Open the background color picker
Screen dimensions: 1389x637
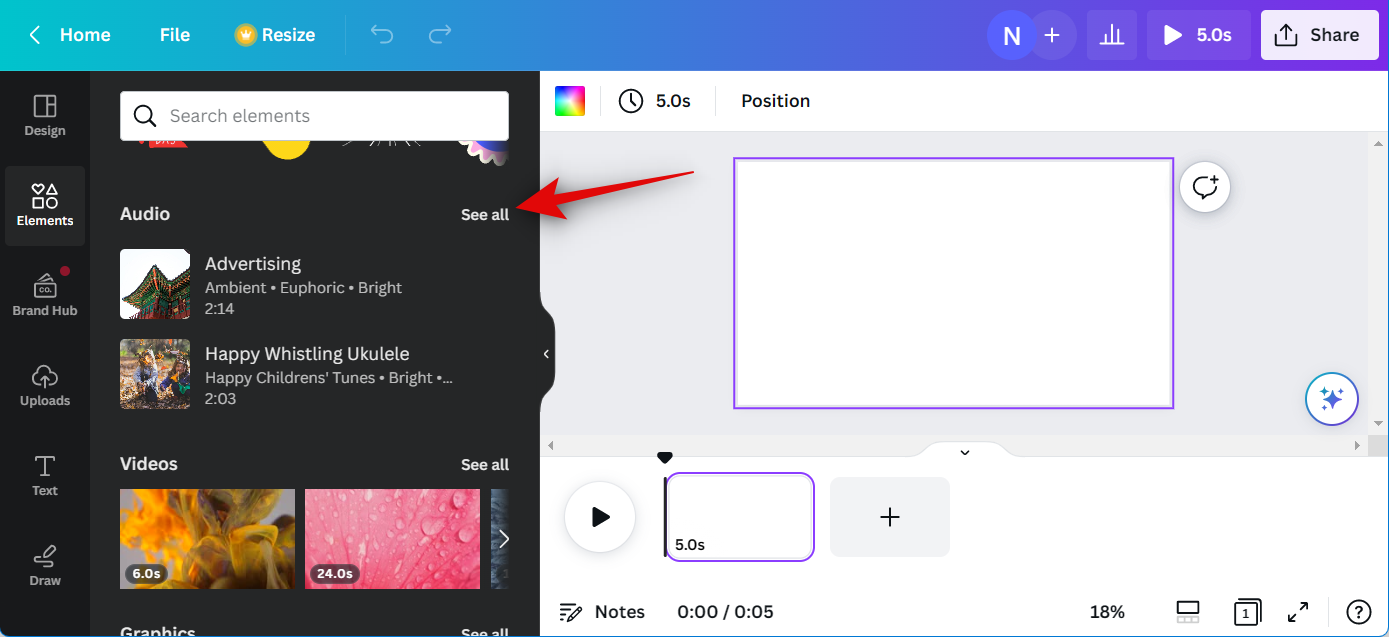pyautogui.click(x=570, y=101)
